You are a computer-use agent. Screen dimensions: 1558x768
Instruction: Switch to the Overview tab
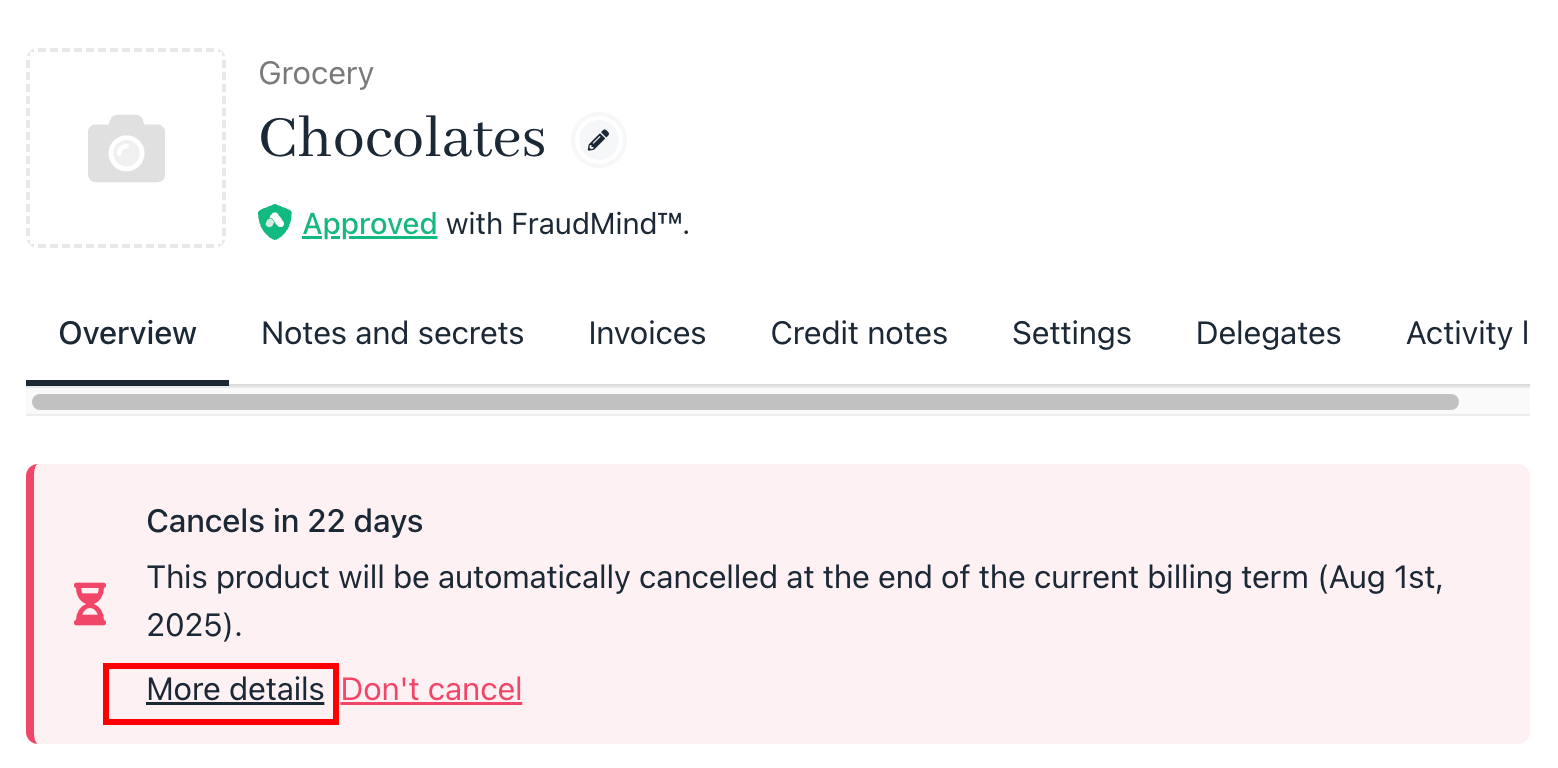coord(128,333)
